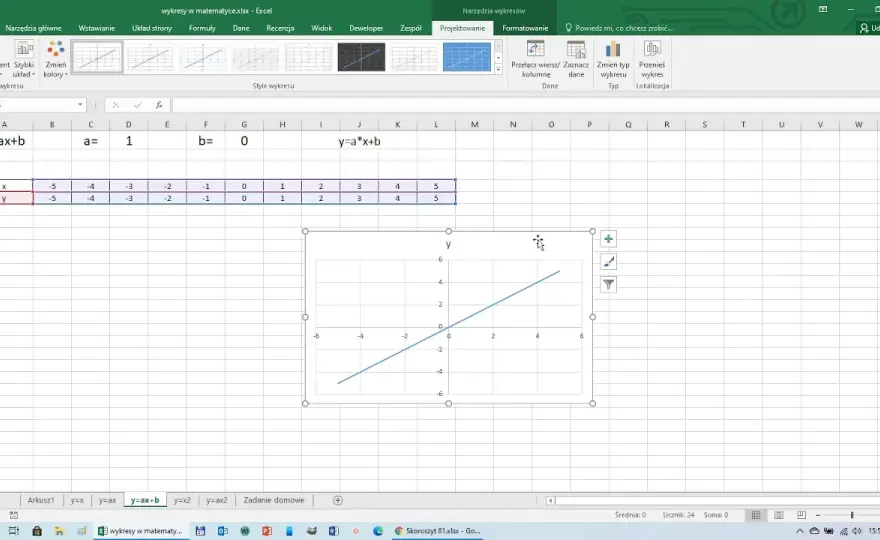Apply the blue background chart style
The height and width of the screenshot is (540, 880).
(x=467, y=57)
